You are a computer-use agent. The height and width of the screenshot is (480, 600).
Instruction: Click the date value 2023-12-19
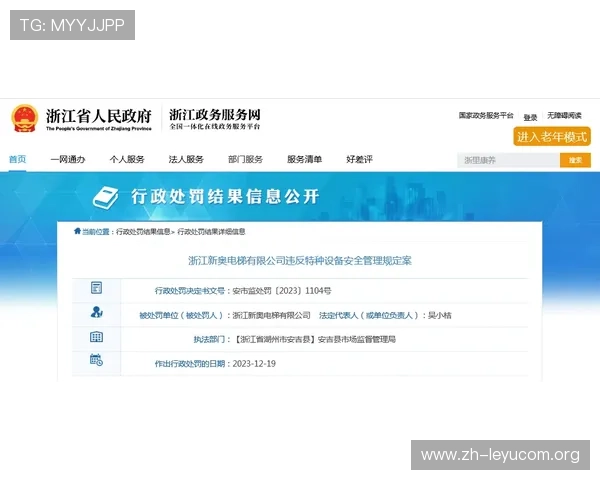254,364
